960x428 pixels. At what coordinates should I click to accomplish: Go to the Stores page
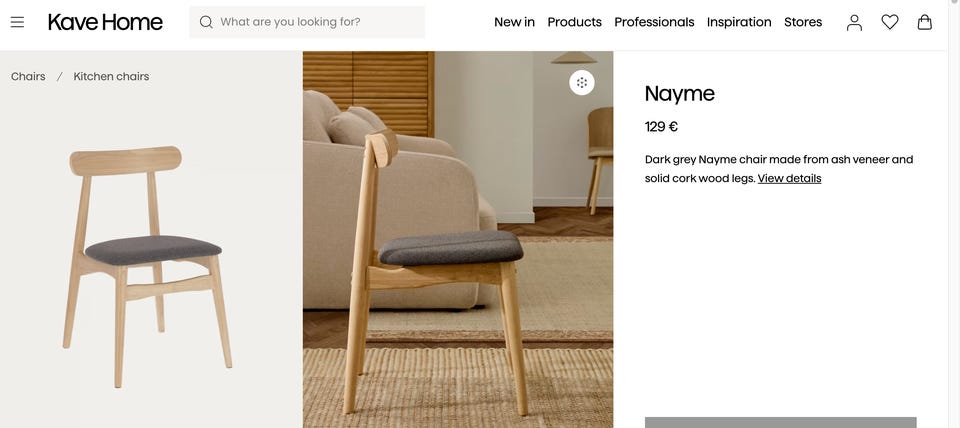pos(803,22)
